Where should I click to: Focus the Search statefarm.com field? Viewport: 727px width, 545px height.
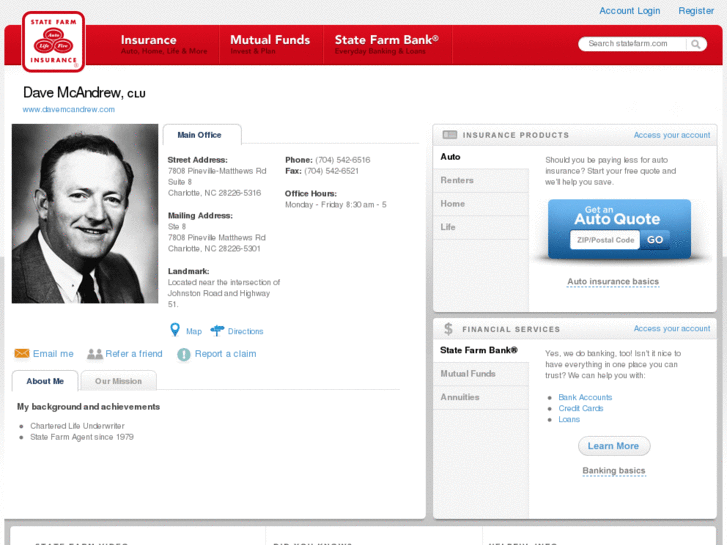632,44
